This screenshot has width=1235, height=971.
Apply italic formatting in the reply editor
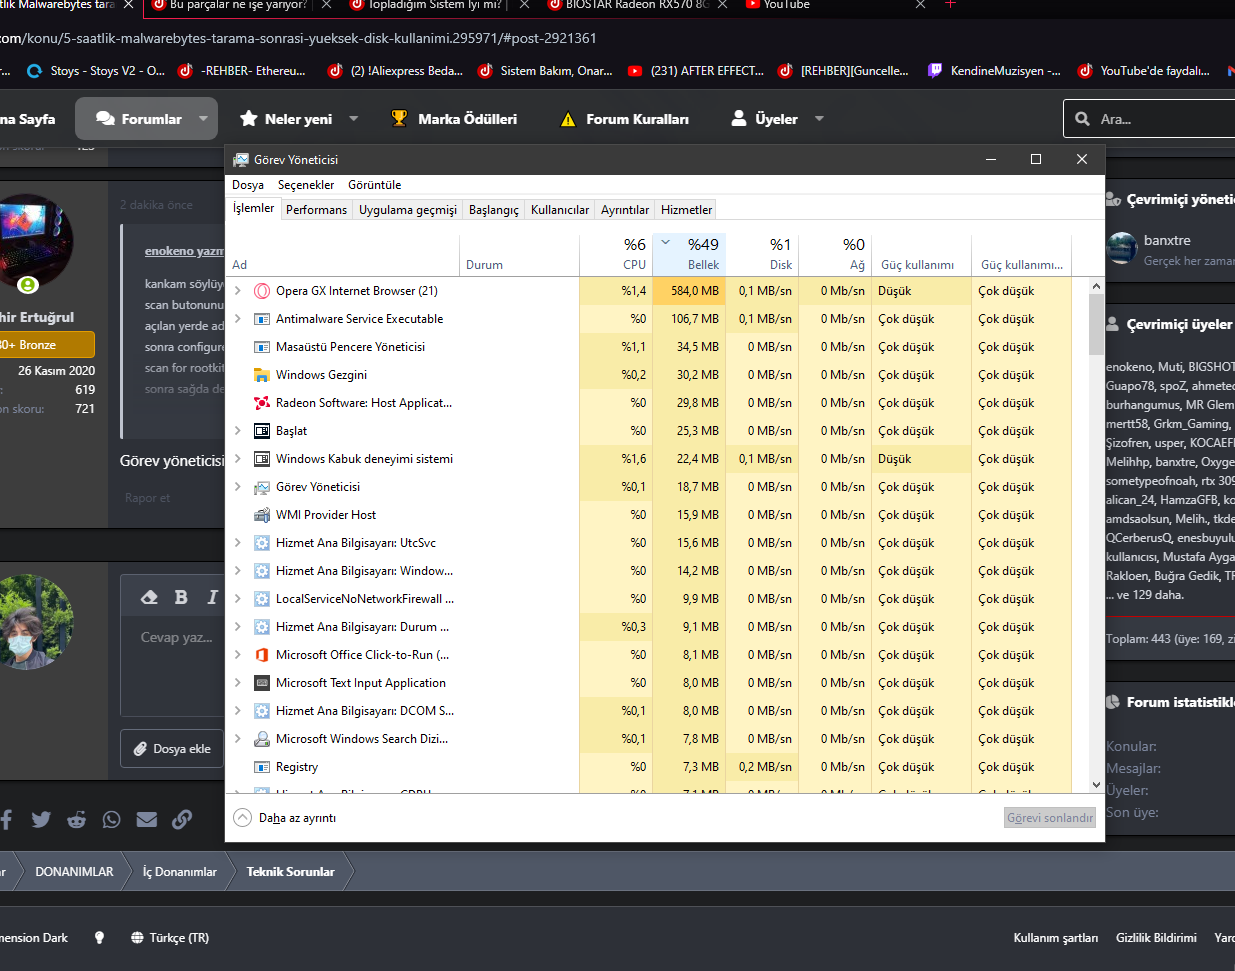click(211, 596)
